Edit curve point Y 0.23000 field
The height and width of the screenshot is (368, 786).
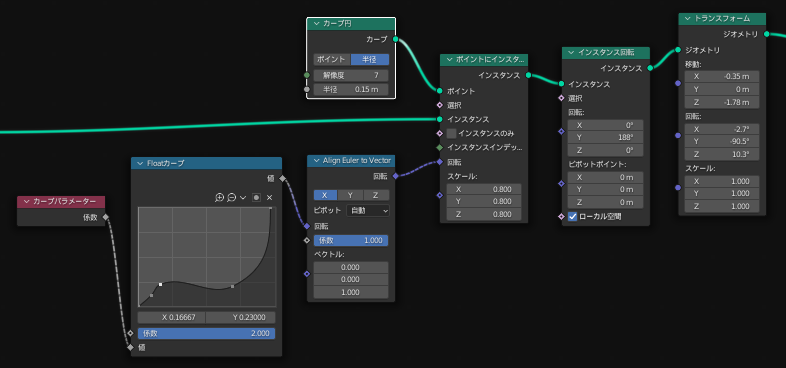(x=241, y=317)
